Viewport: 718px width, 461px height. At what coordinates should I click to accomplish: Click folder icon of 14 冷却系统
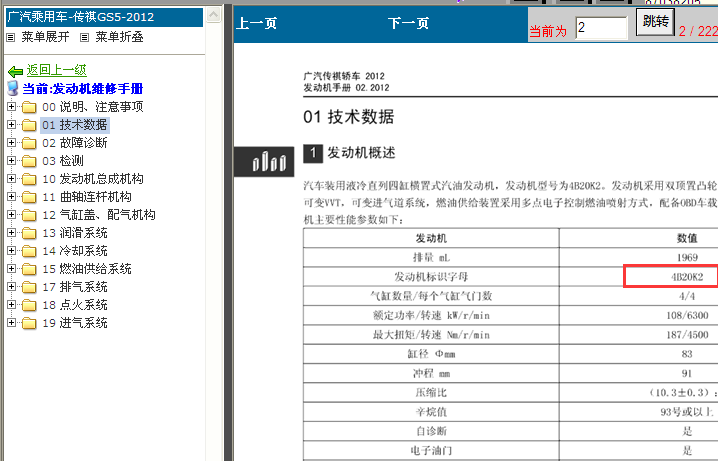pos(29,251)
